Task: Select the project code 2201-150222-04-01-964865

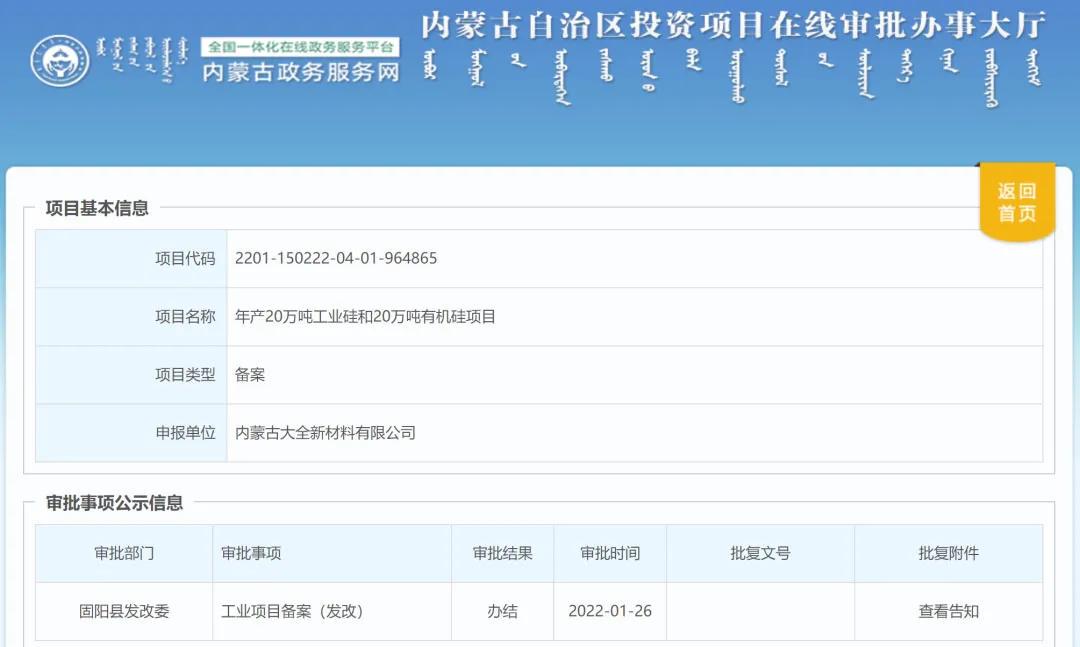Action: point(336,258)
